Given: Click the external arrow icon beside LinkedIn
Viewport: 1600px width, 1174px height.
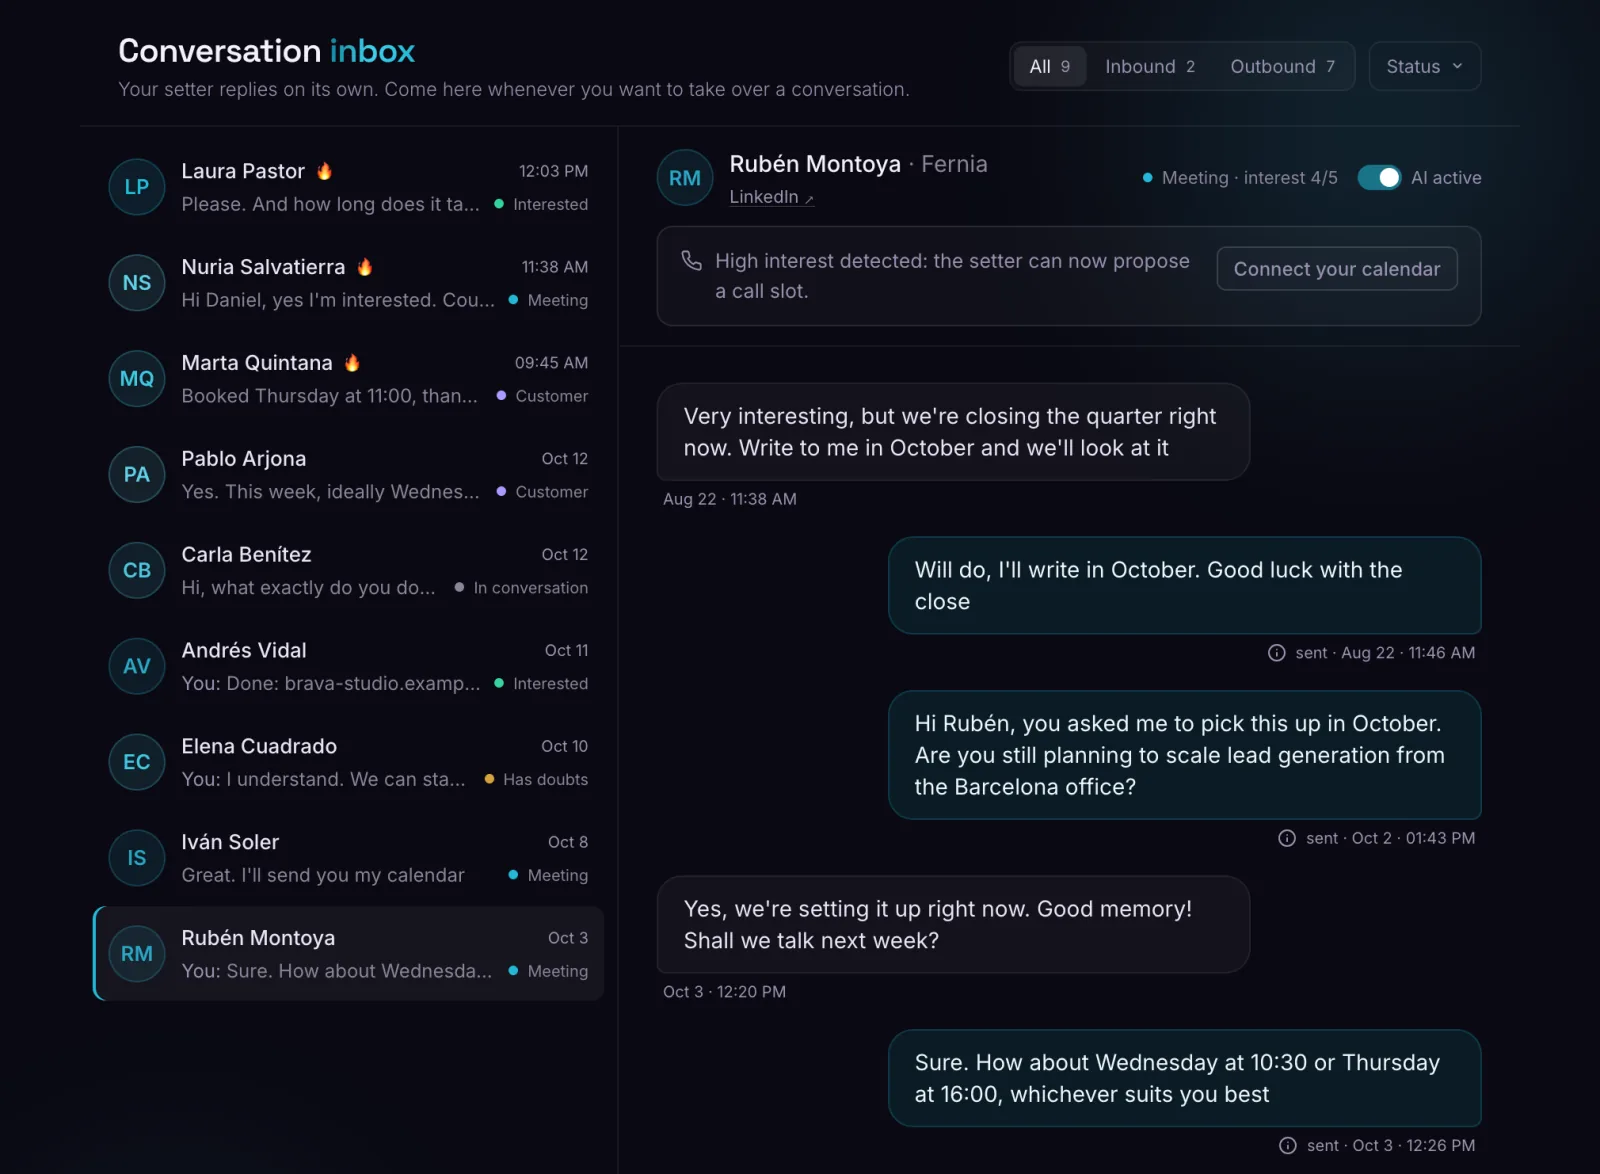Looking at the screenshot, I should tap(809, 199).
